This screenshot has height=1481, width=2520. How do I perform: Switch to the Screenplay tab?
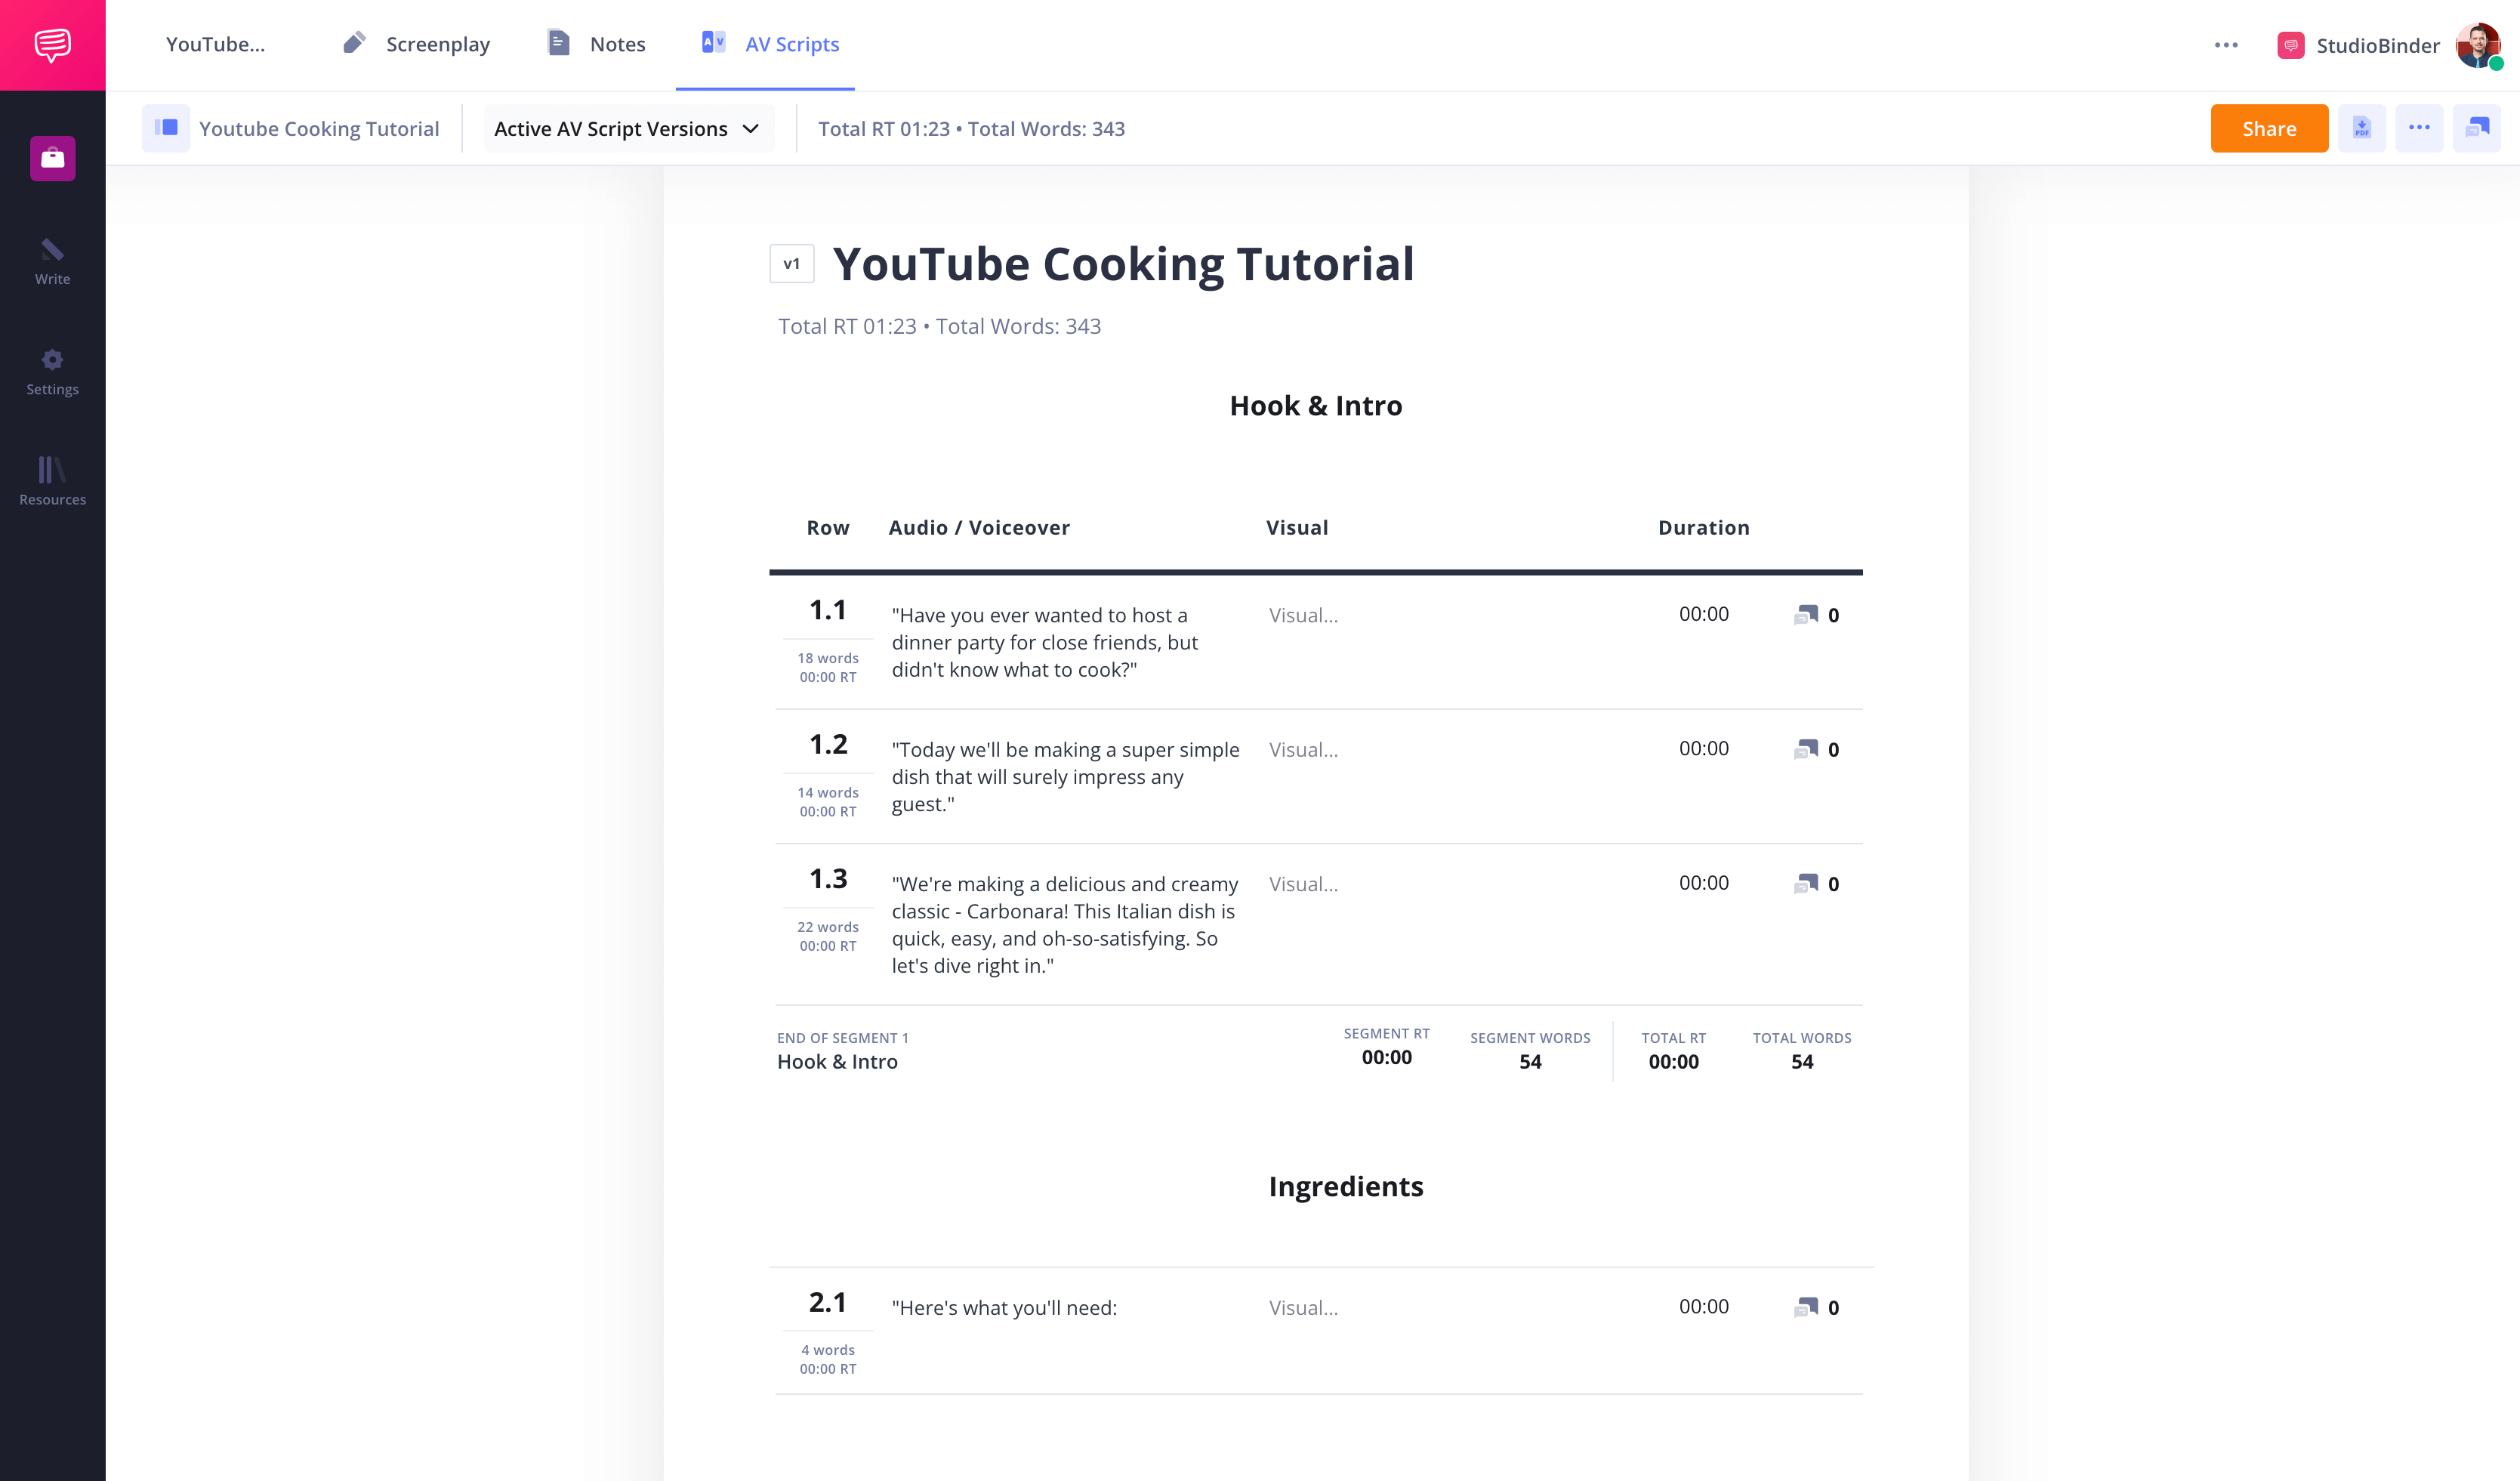click(417, 44)
